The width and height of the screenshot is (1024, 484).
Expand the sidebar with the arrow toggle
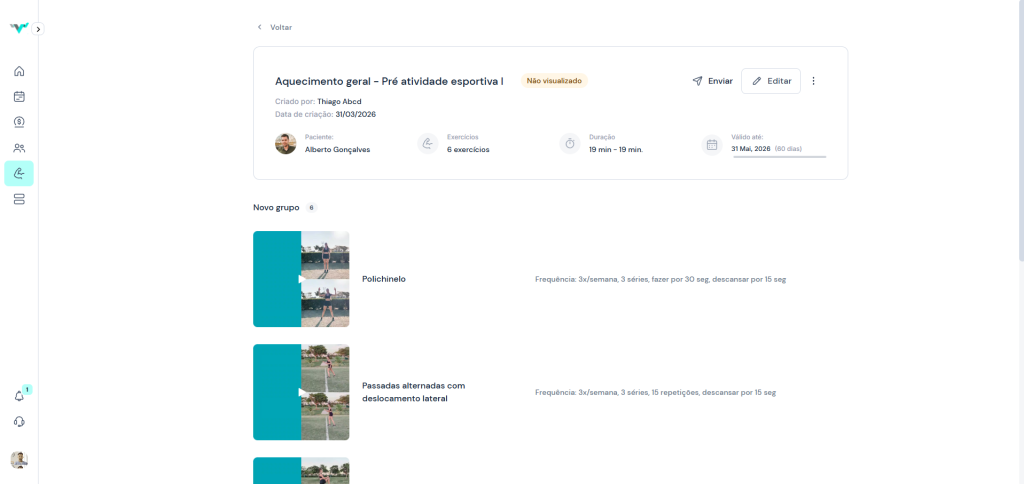[x=38, y=29]
